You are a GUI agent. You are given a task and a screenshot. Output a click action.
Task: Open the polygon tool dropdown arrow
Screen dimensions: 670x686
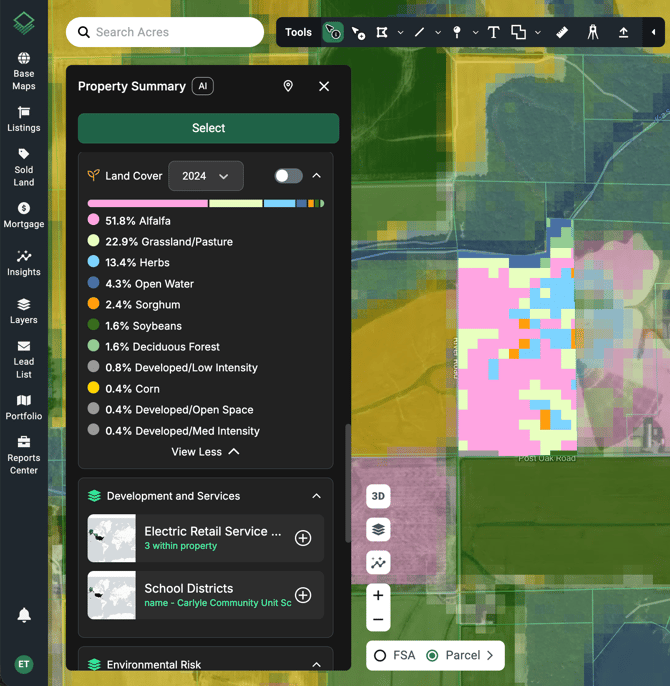pos(400,32)
